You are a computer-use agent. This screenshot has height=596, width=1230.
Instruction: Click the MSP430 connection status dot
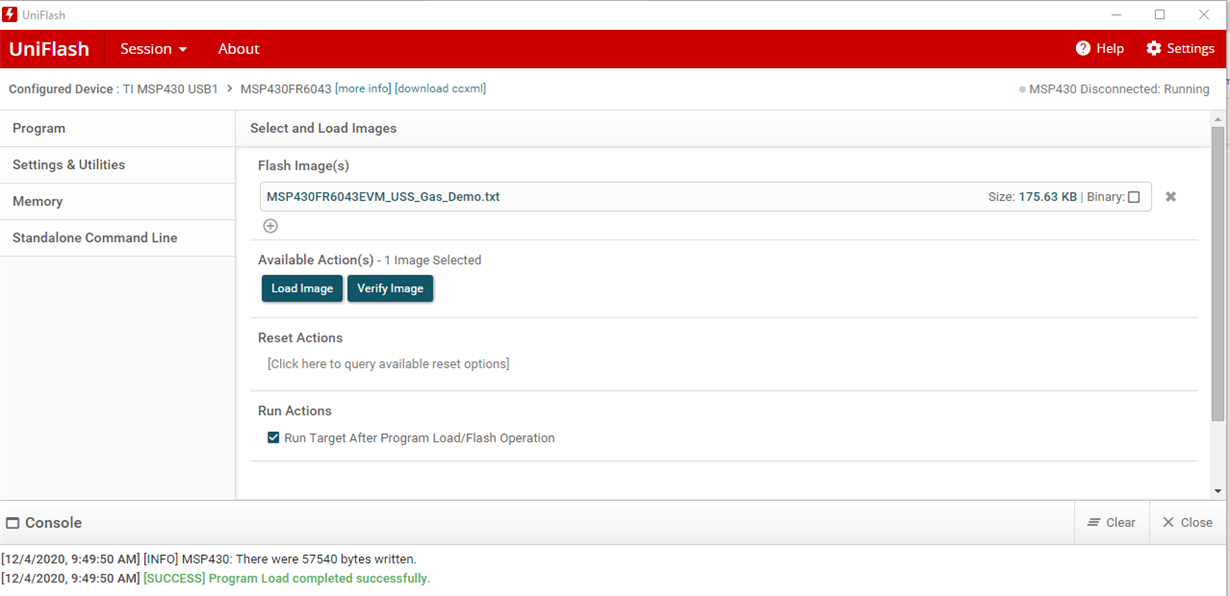click(x=1022, y=90)
